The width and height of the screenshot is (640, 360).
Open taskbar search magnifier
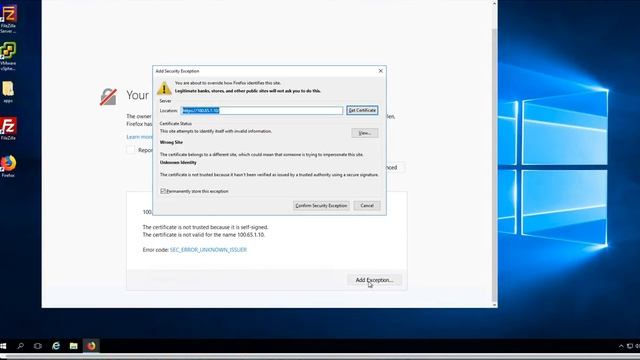[x=20, y=346]
